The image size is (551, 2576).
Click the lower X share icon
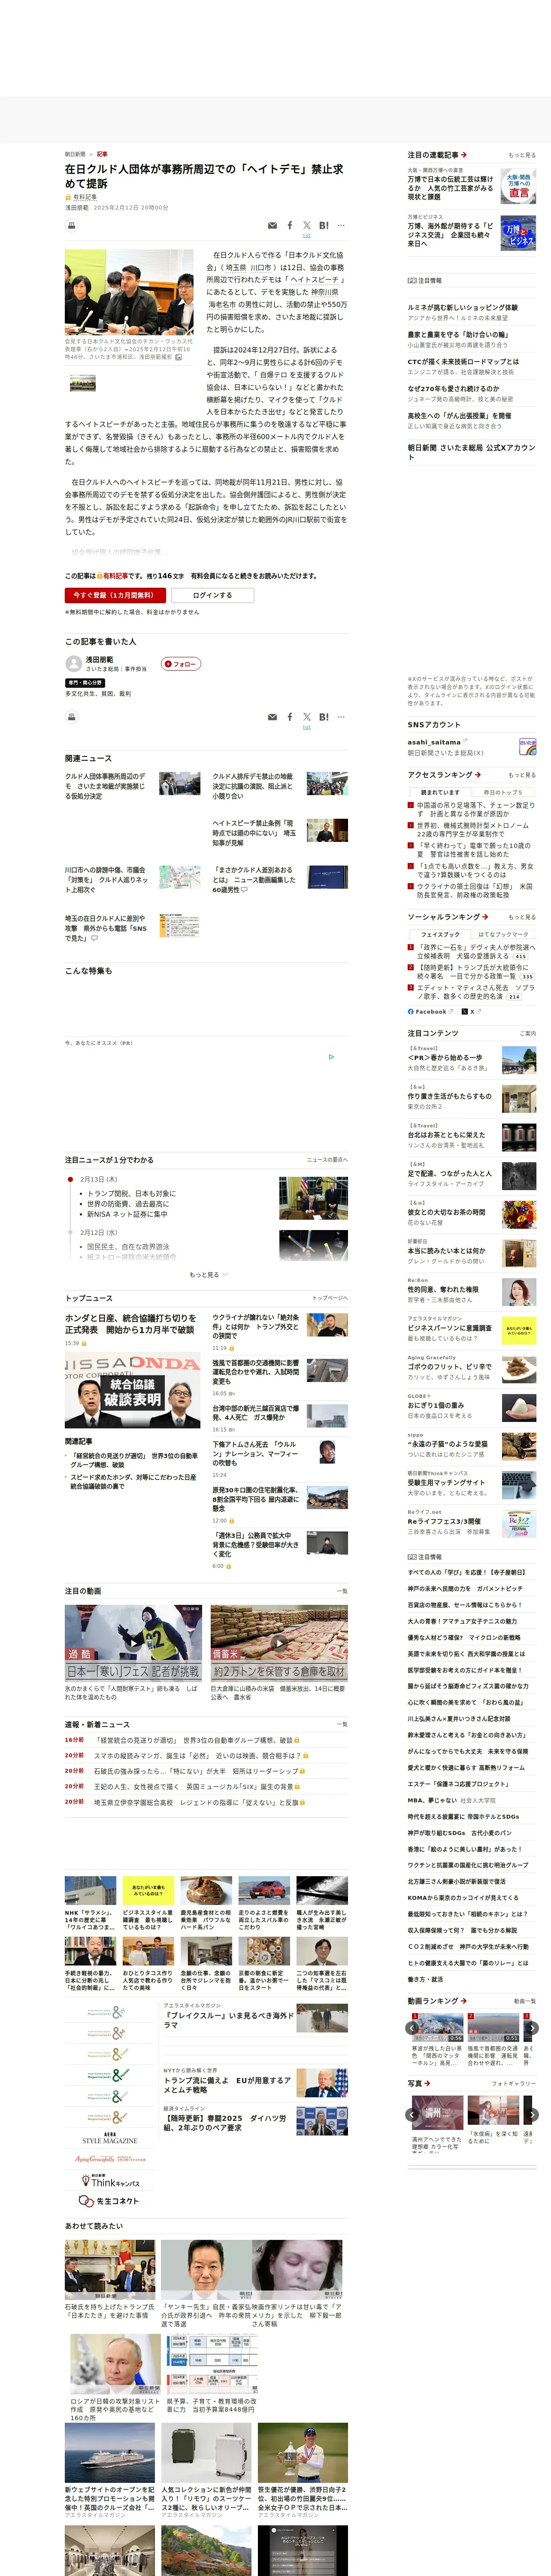pos(307,717)
